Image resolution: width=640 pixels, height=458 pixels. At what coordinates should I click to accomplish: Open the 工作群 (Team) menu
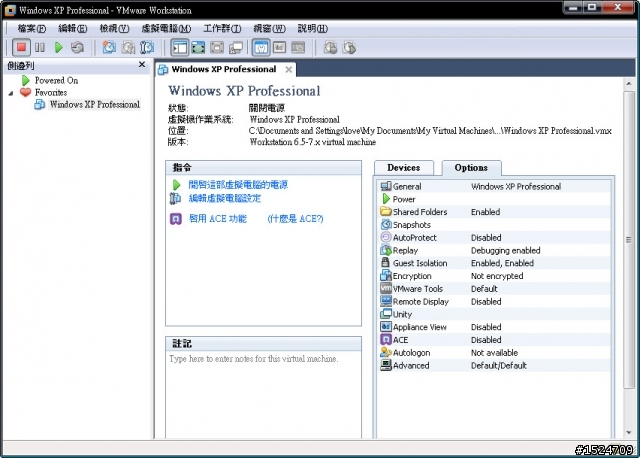click(222, 29)
